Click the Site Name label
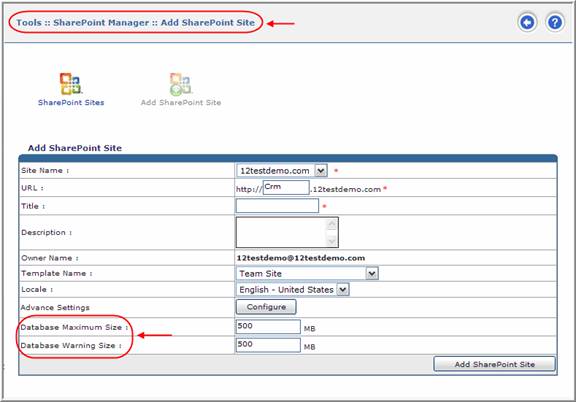This screenshot has width=576, height=402. (45, 171)
